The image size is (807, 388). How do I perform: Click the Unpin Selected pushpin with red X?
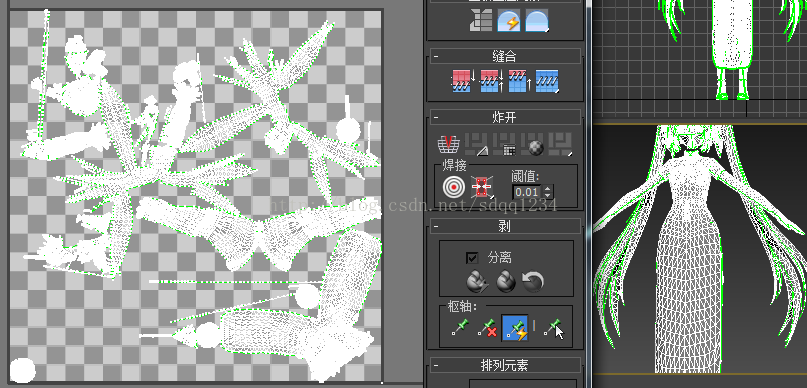point(487,328)
